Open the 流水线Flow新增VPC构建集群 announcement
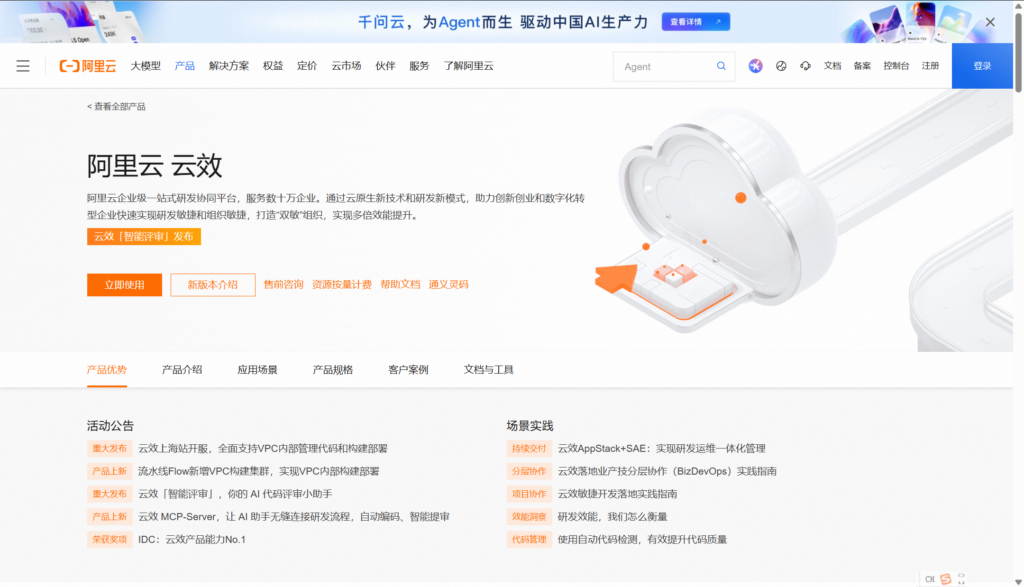The width and height of the screenshot is (1024, 587). [x=259, y=471]
